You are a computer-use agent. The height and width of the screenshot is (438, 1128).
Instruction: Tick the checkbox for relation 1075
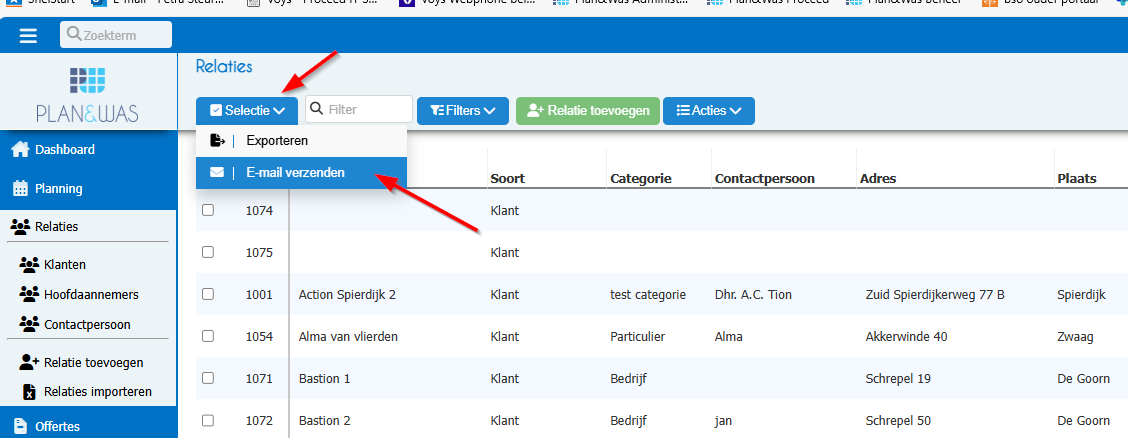pyautogui.click(x=208, y=252)
